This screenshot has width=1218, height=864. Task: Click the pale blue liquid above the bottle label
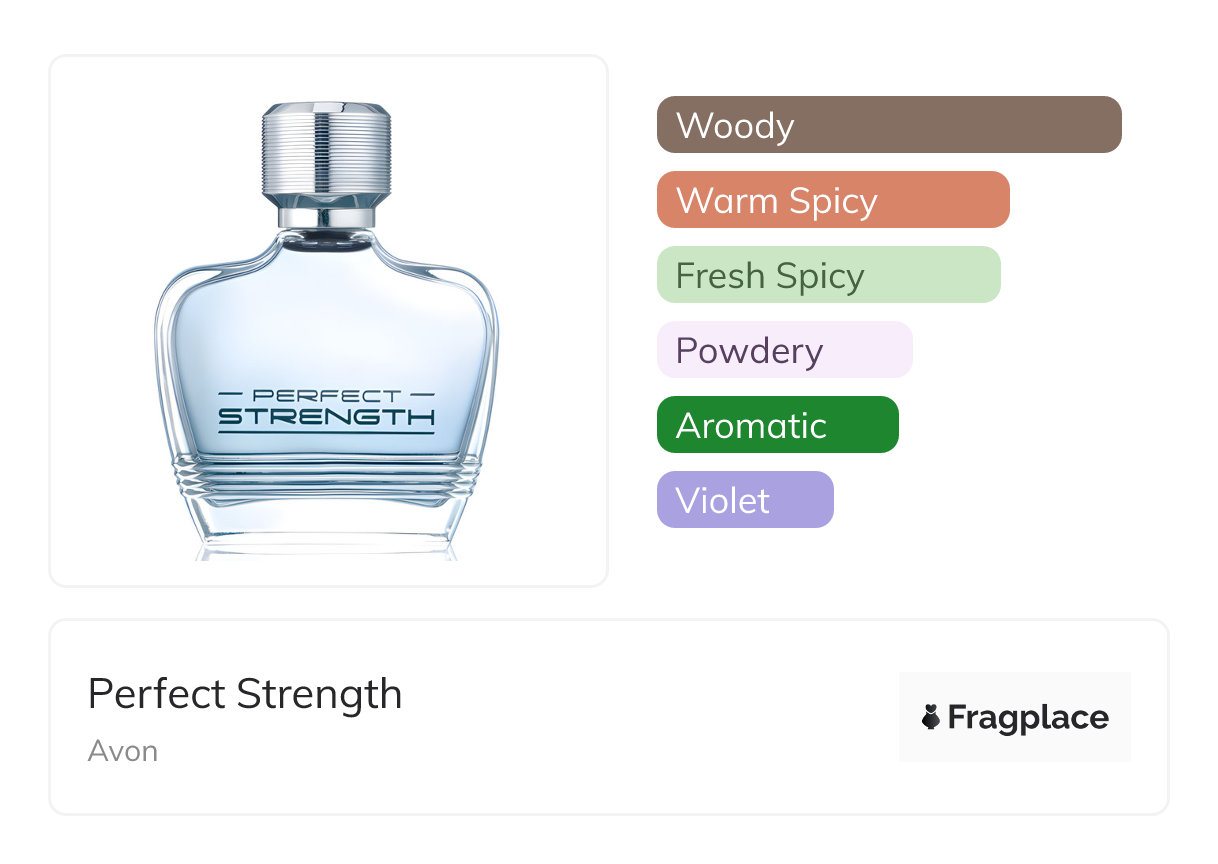tap(326, 320)
